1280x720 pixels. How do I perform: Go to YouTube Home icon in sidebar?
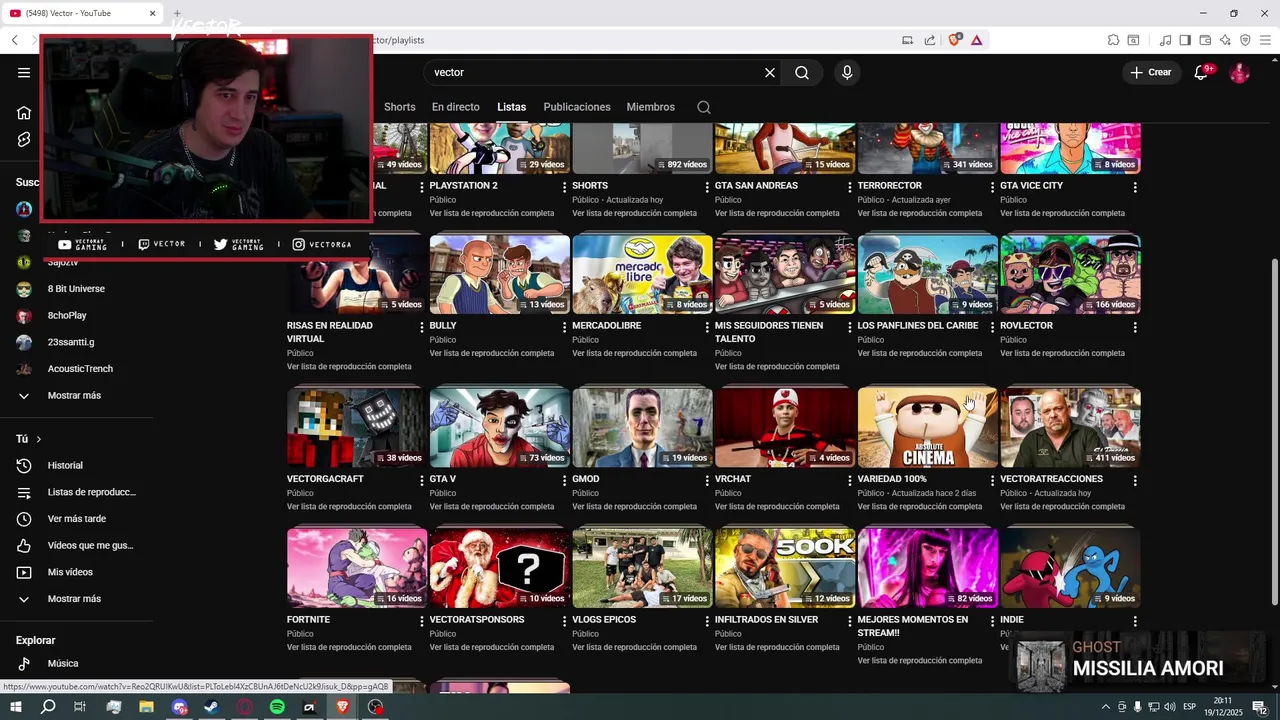[x=24, y=112]
